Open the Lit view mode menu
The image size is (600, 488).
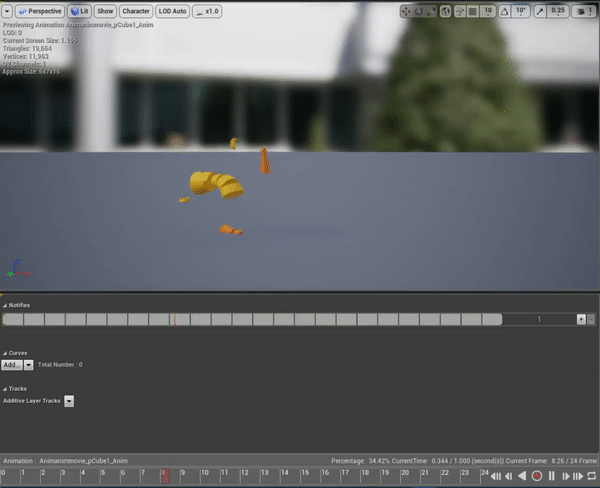[x=79, y=11]
